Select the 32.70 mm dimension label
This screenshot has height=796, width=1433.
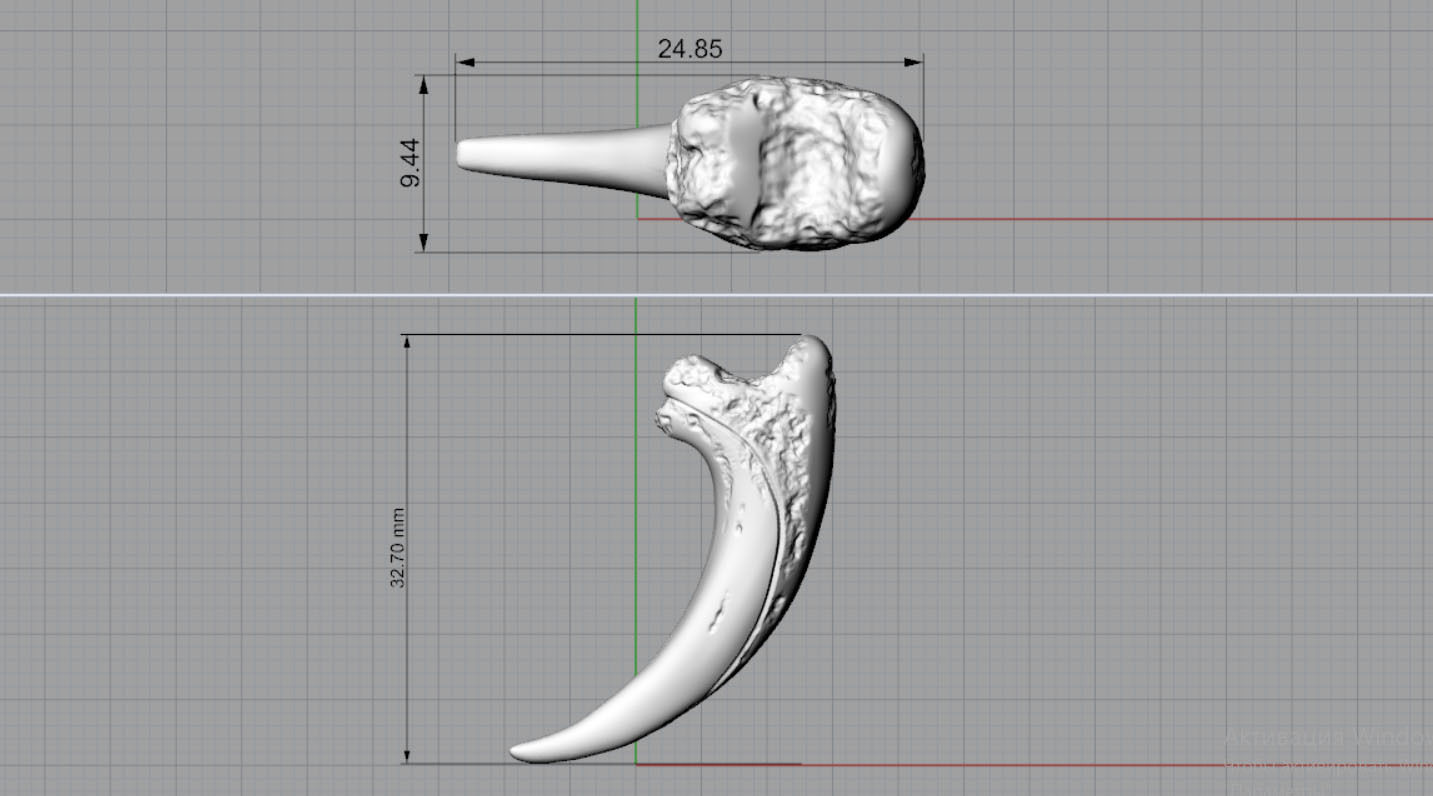(x=398, y=546)
